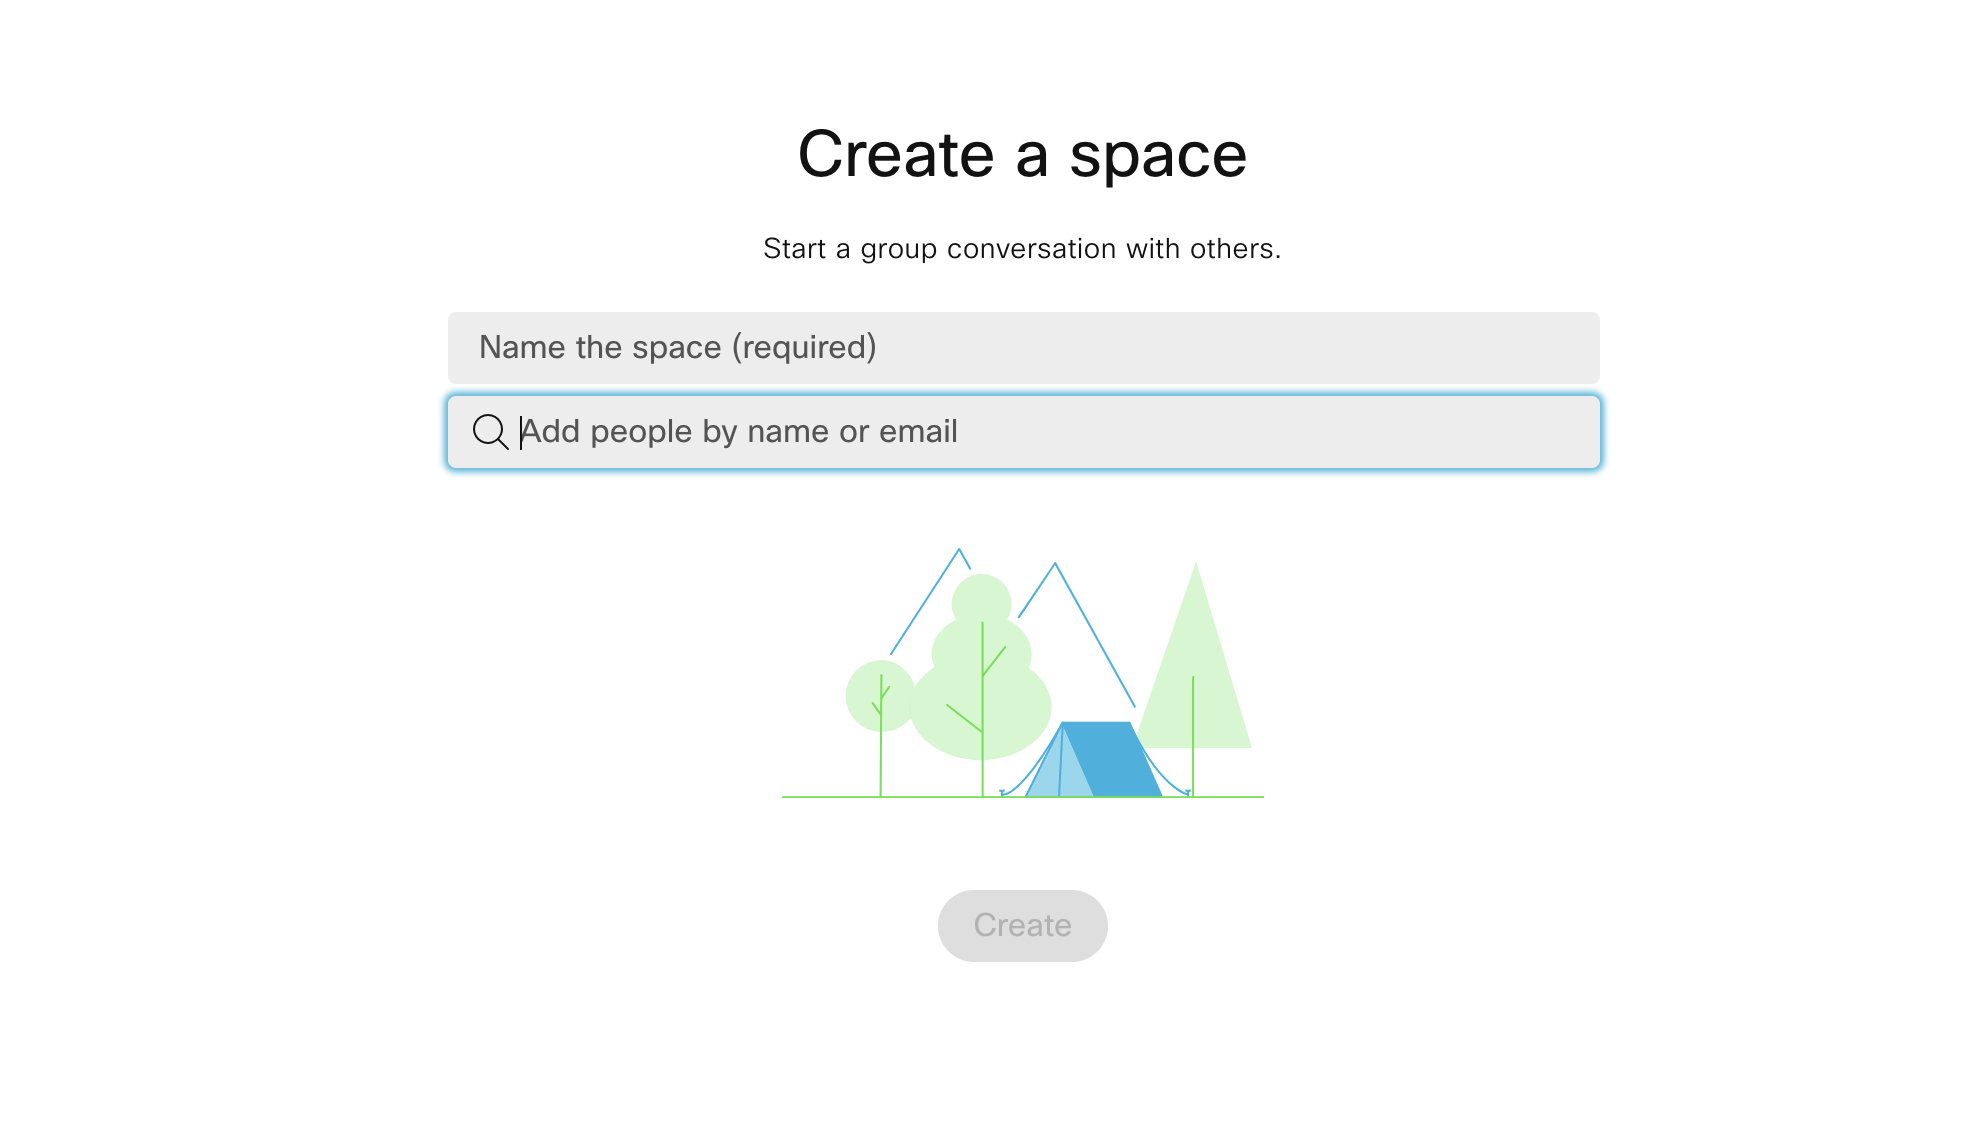This screenshot has height=1138, width=1984.
Task: Click the word "space" in the heading
Action: (1158, 155)
